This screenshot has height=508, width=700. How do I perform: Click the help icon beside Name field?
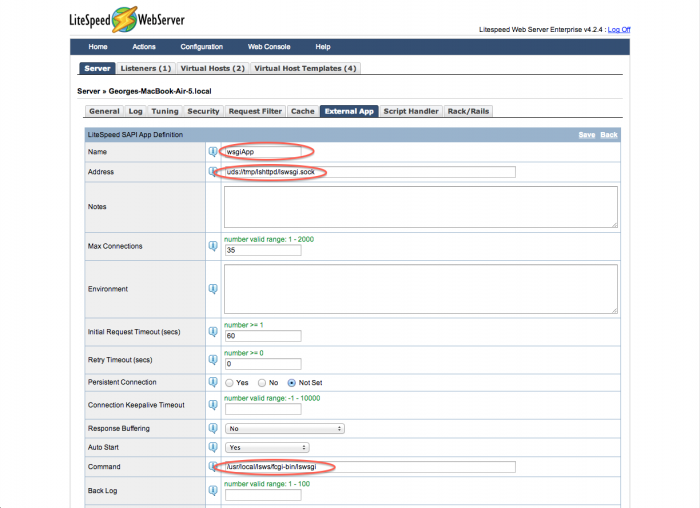212,152
